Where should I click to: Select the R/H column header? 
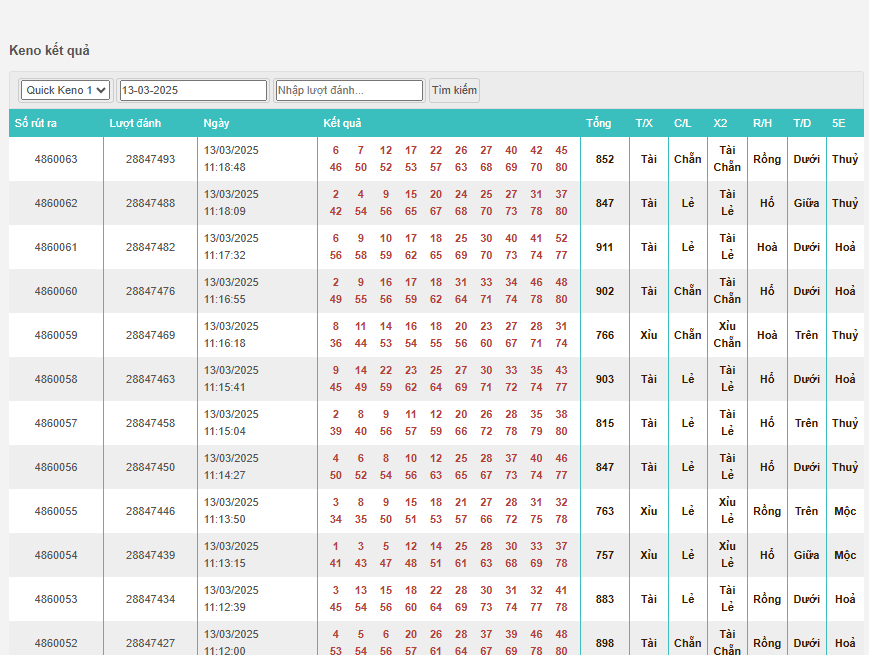pyautogui.click(x=762, y=123)
